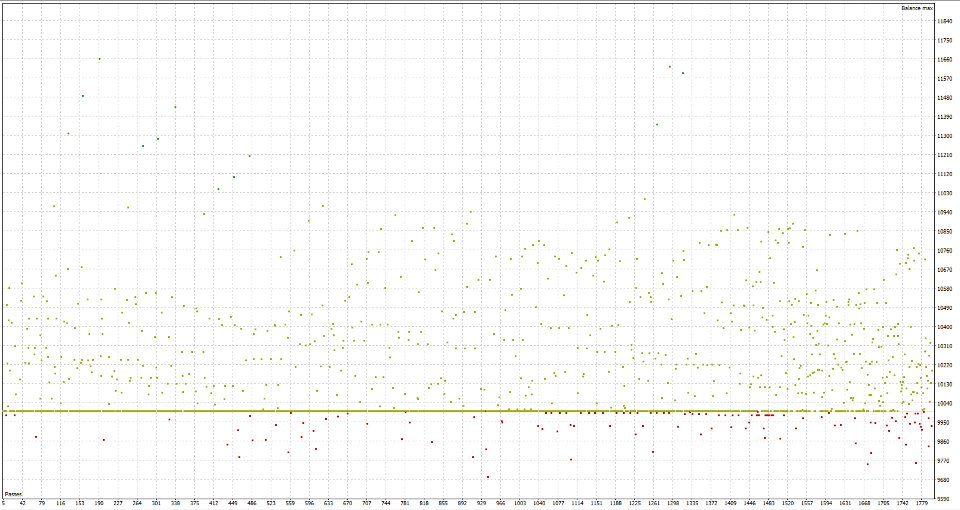The image size is (960, 510).
Task: Click the 11120 balance axis label
Action: click(944, 174)
